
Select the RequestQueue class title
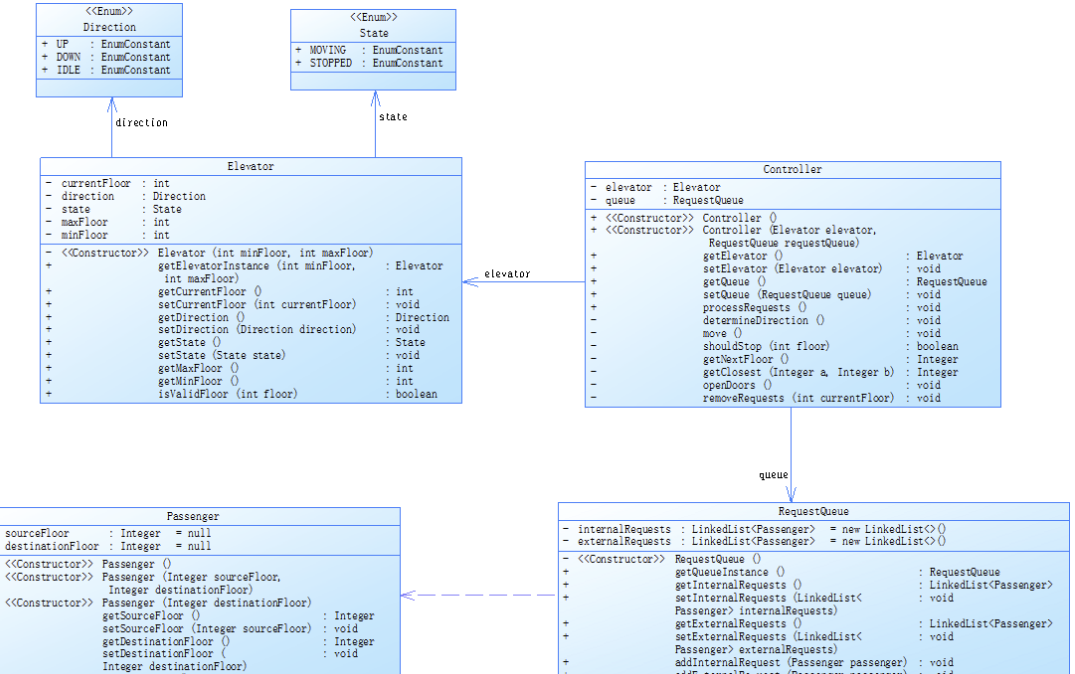(813, 511)
